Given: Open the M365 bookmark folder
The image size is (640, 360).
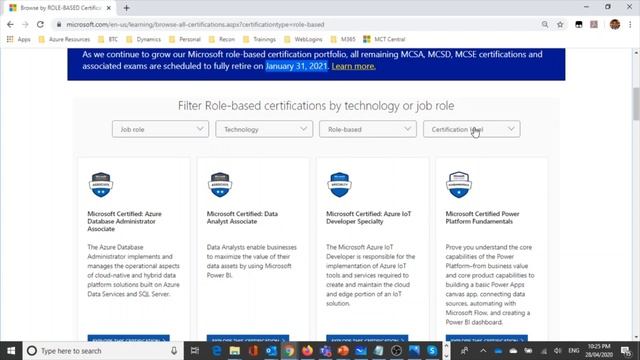Looking at the screenshot, I should pos(343,39).
